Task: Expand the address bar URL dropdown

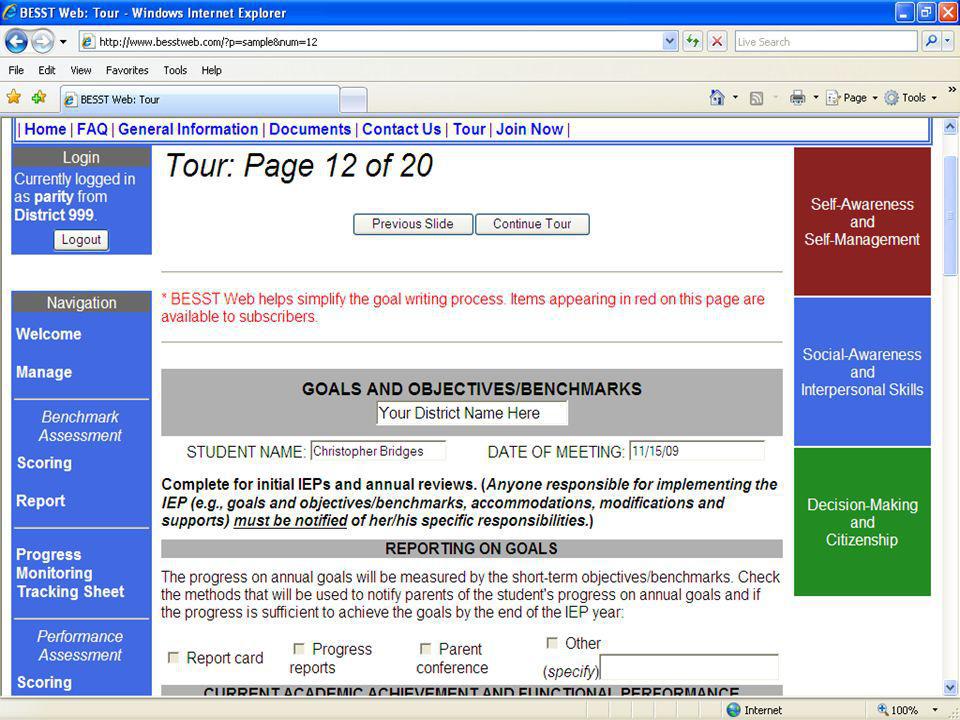Action: click(x=670, y=42)
